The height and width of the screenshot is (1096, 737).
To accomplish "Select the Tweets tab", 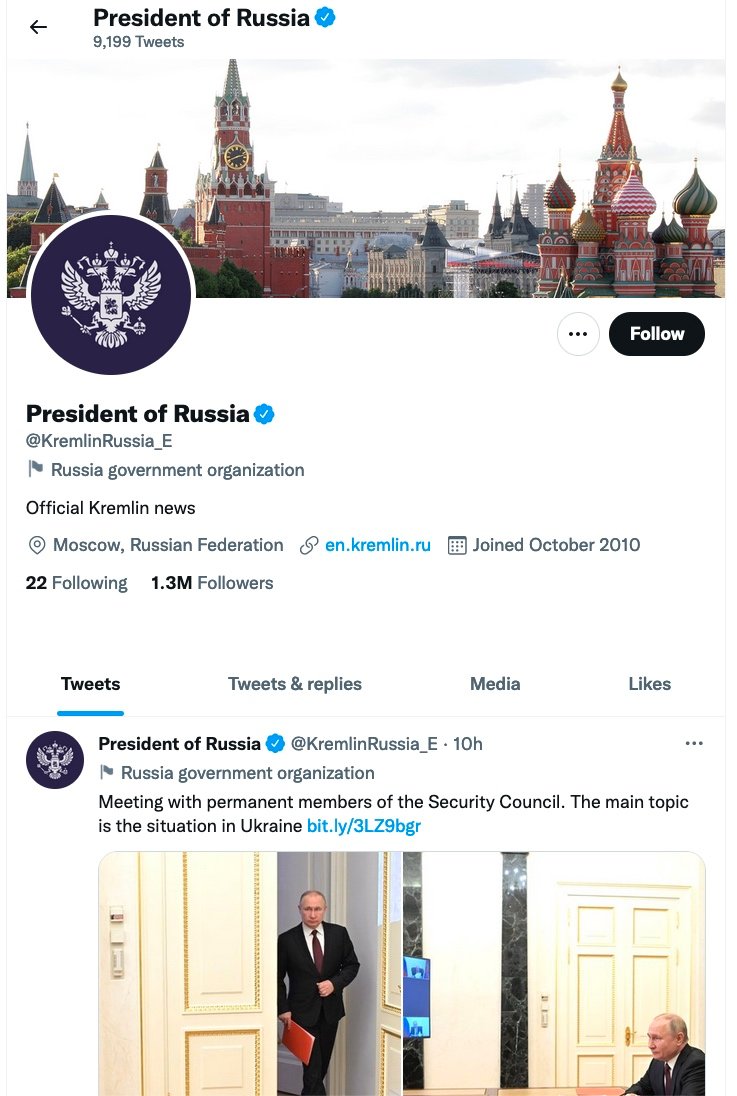I will 90,684.
